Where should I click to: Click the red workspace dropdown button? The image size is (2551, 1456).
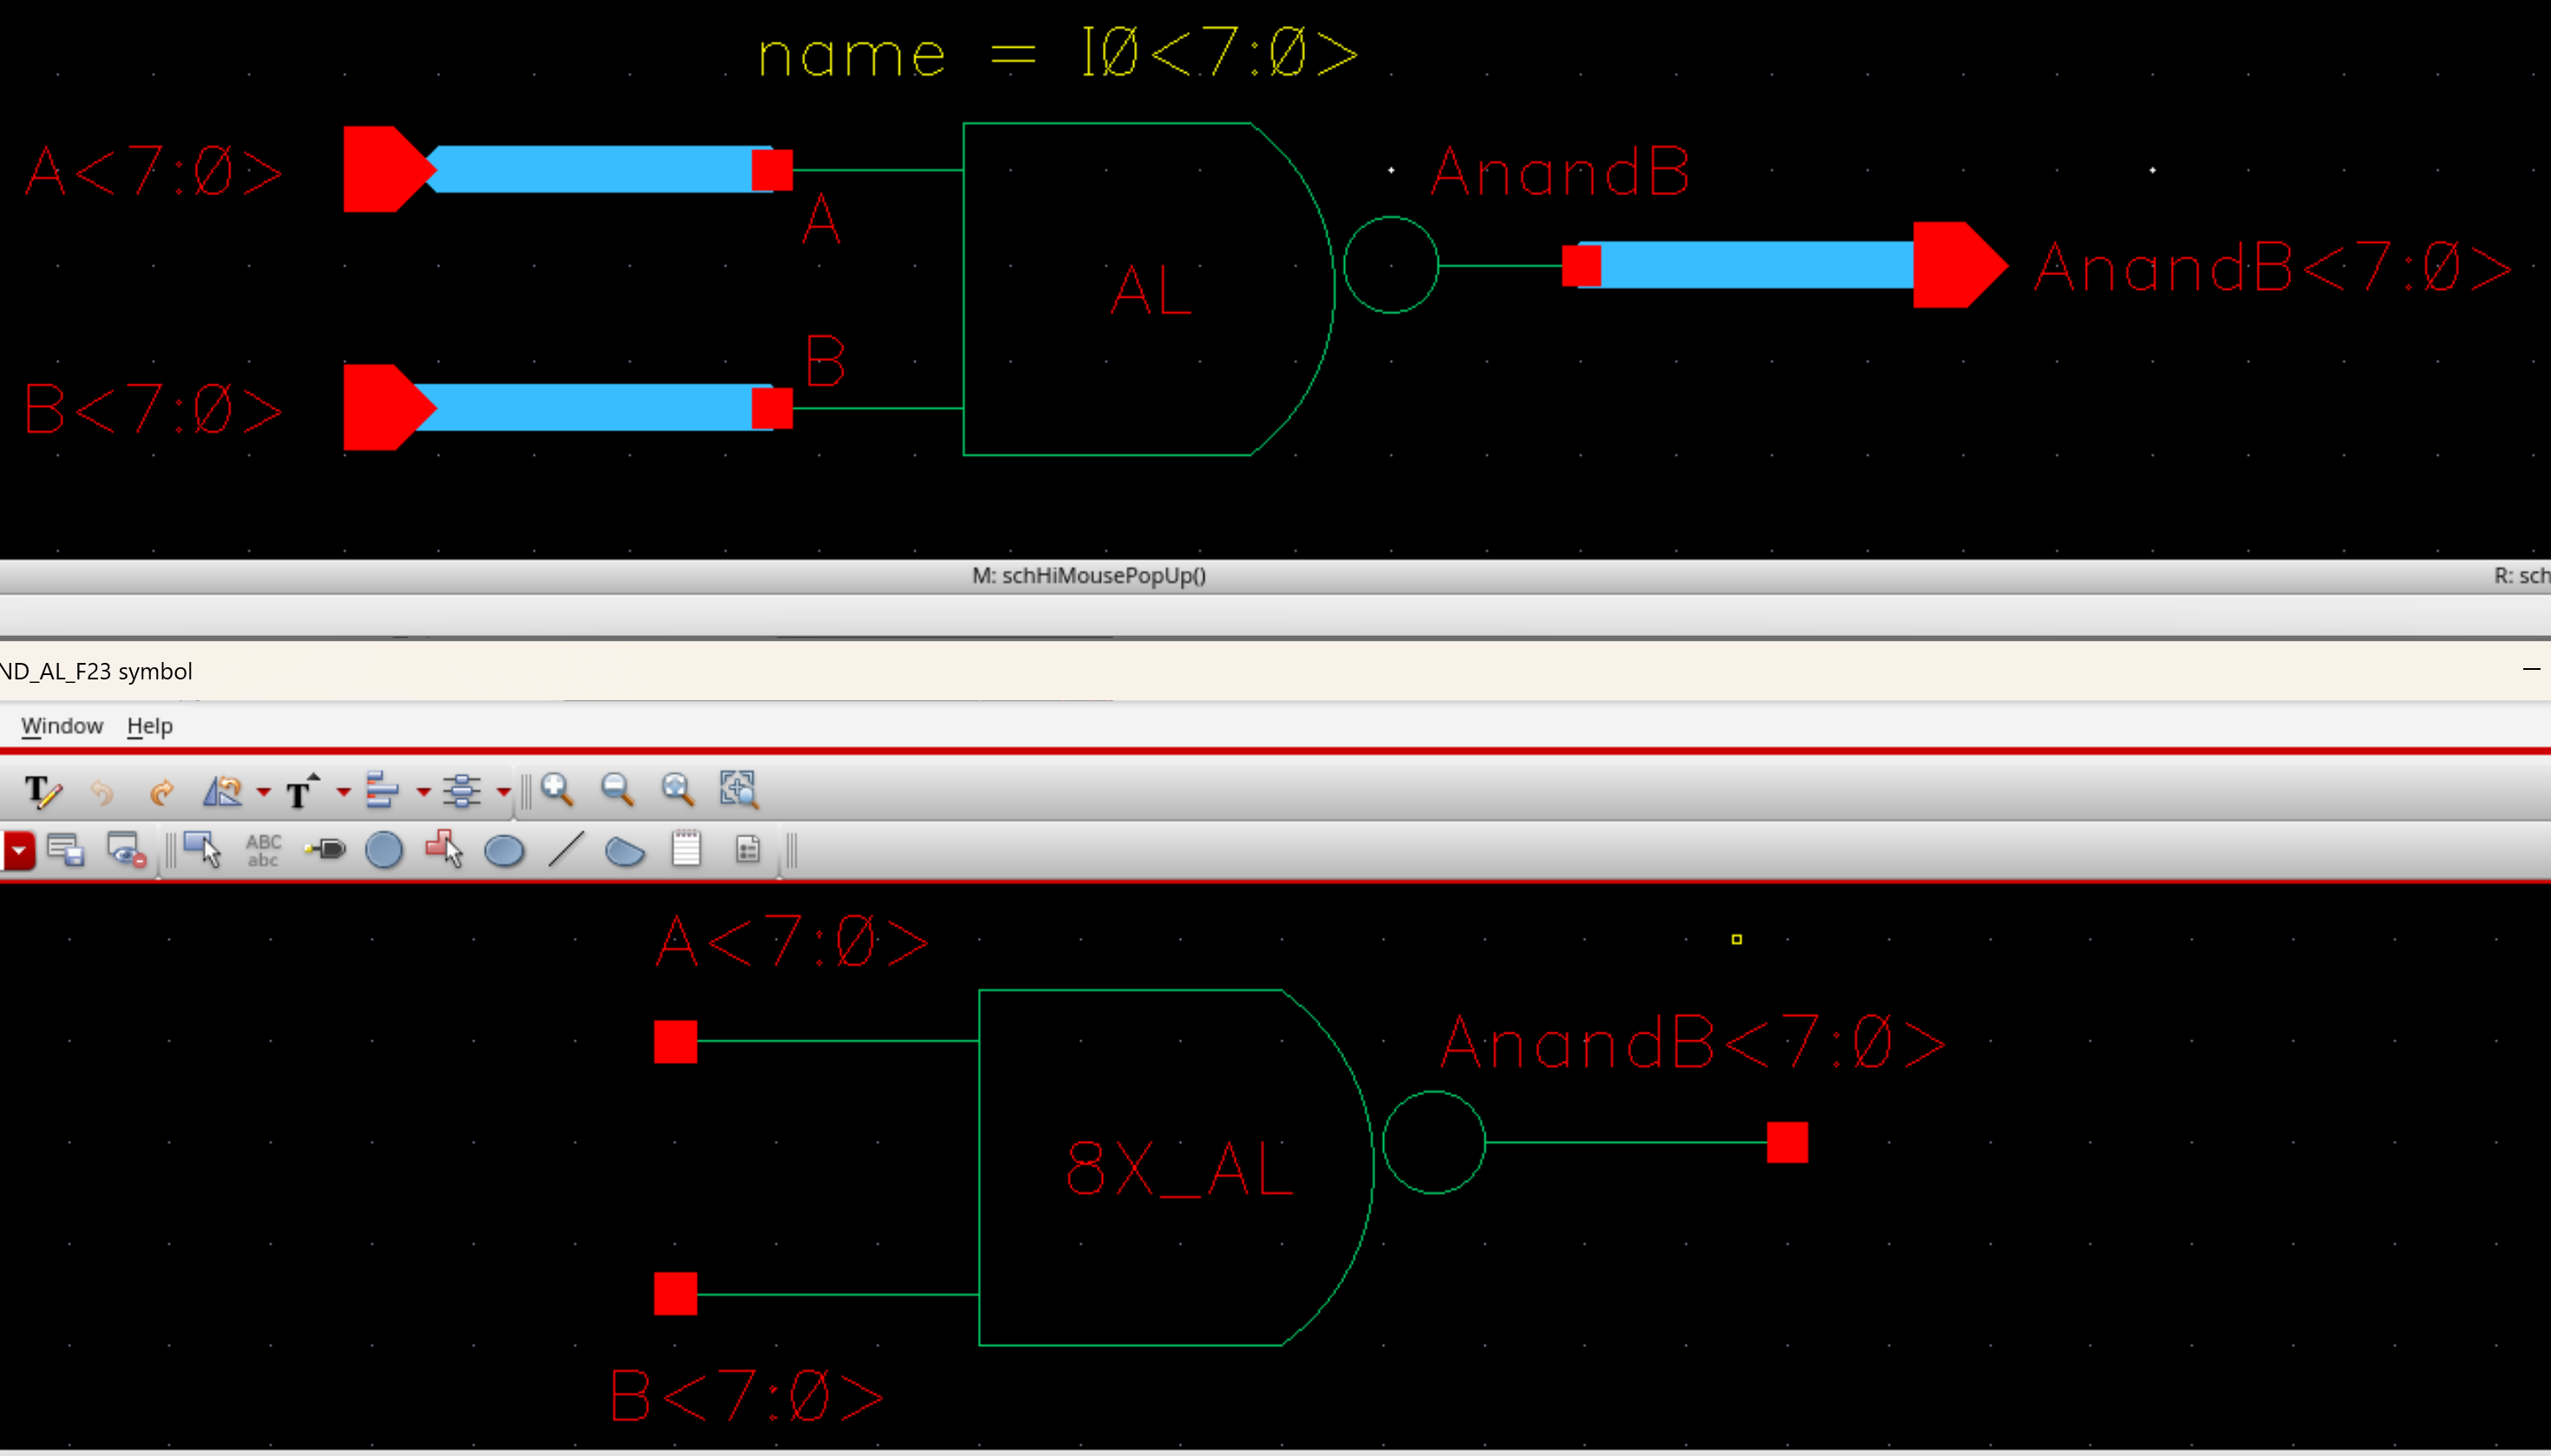18,851
